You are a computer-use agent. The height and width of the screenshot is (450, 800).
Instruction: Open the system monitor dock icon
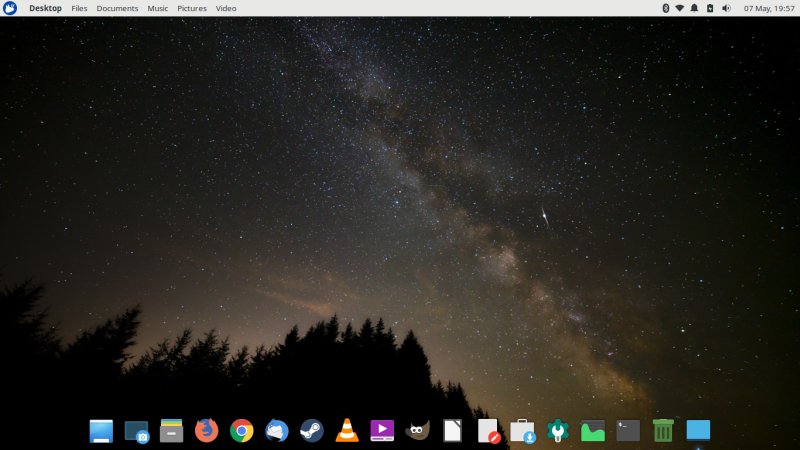[593, 430]
